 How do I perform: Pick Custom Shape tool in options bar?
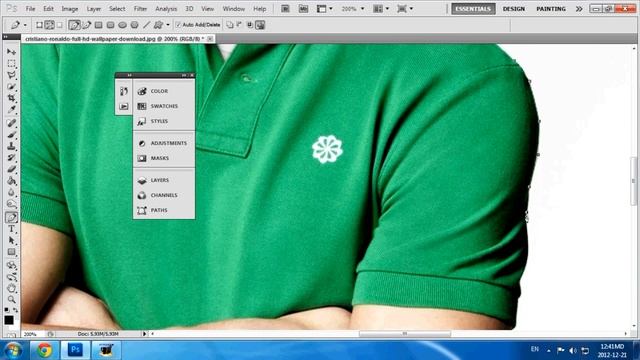coord(158,25)
